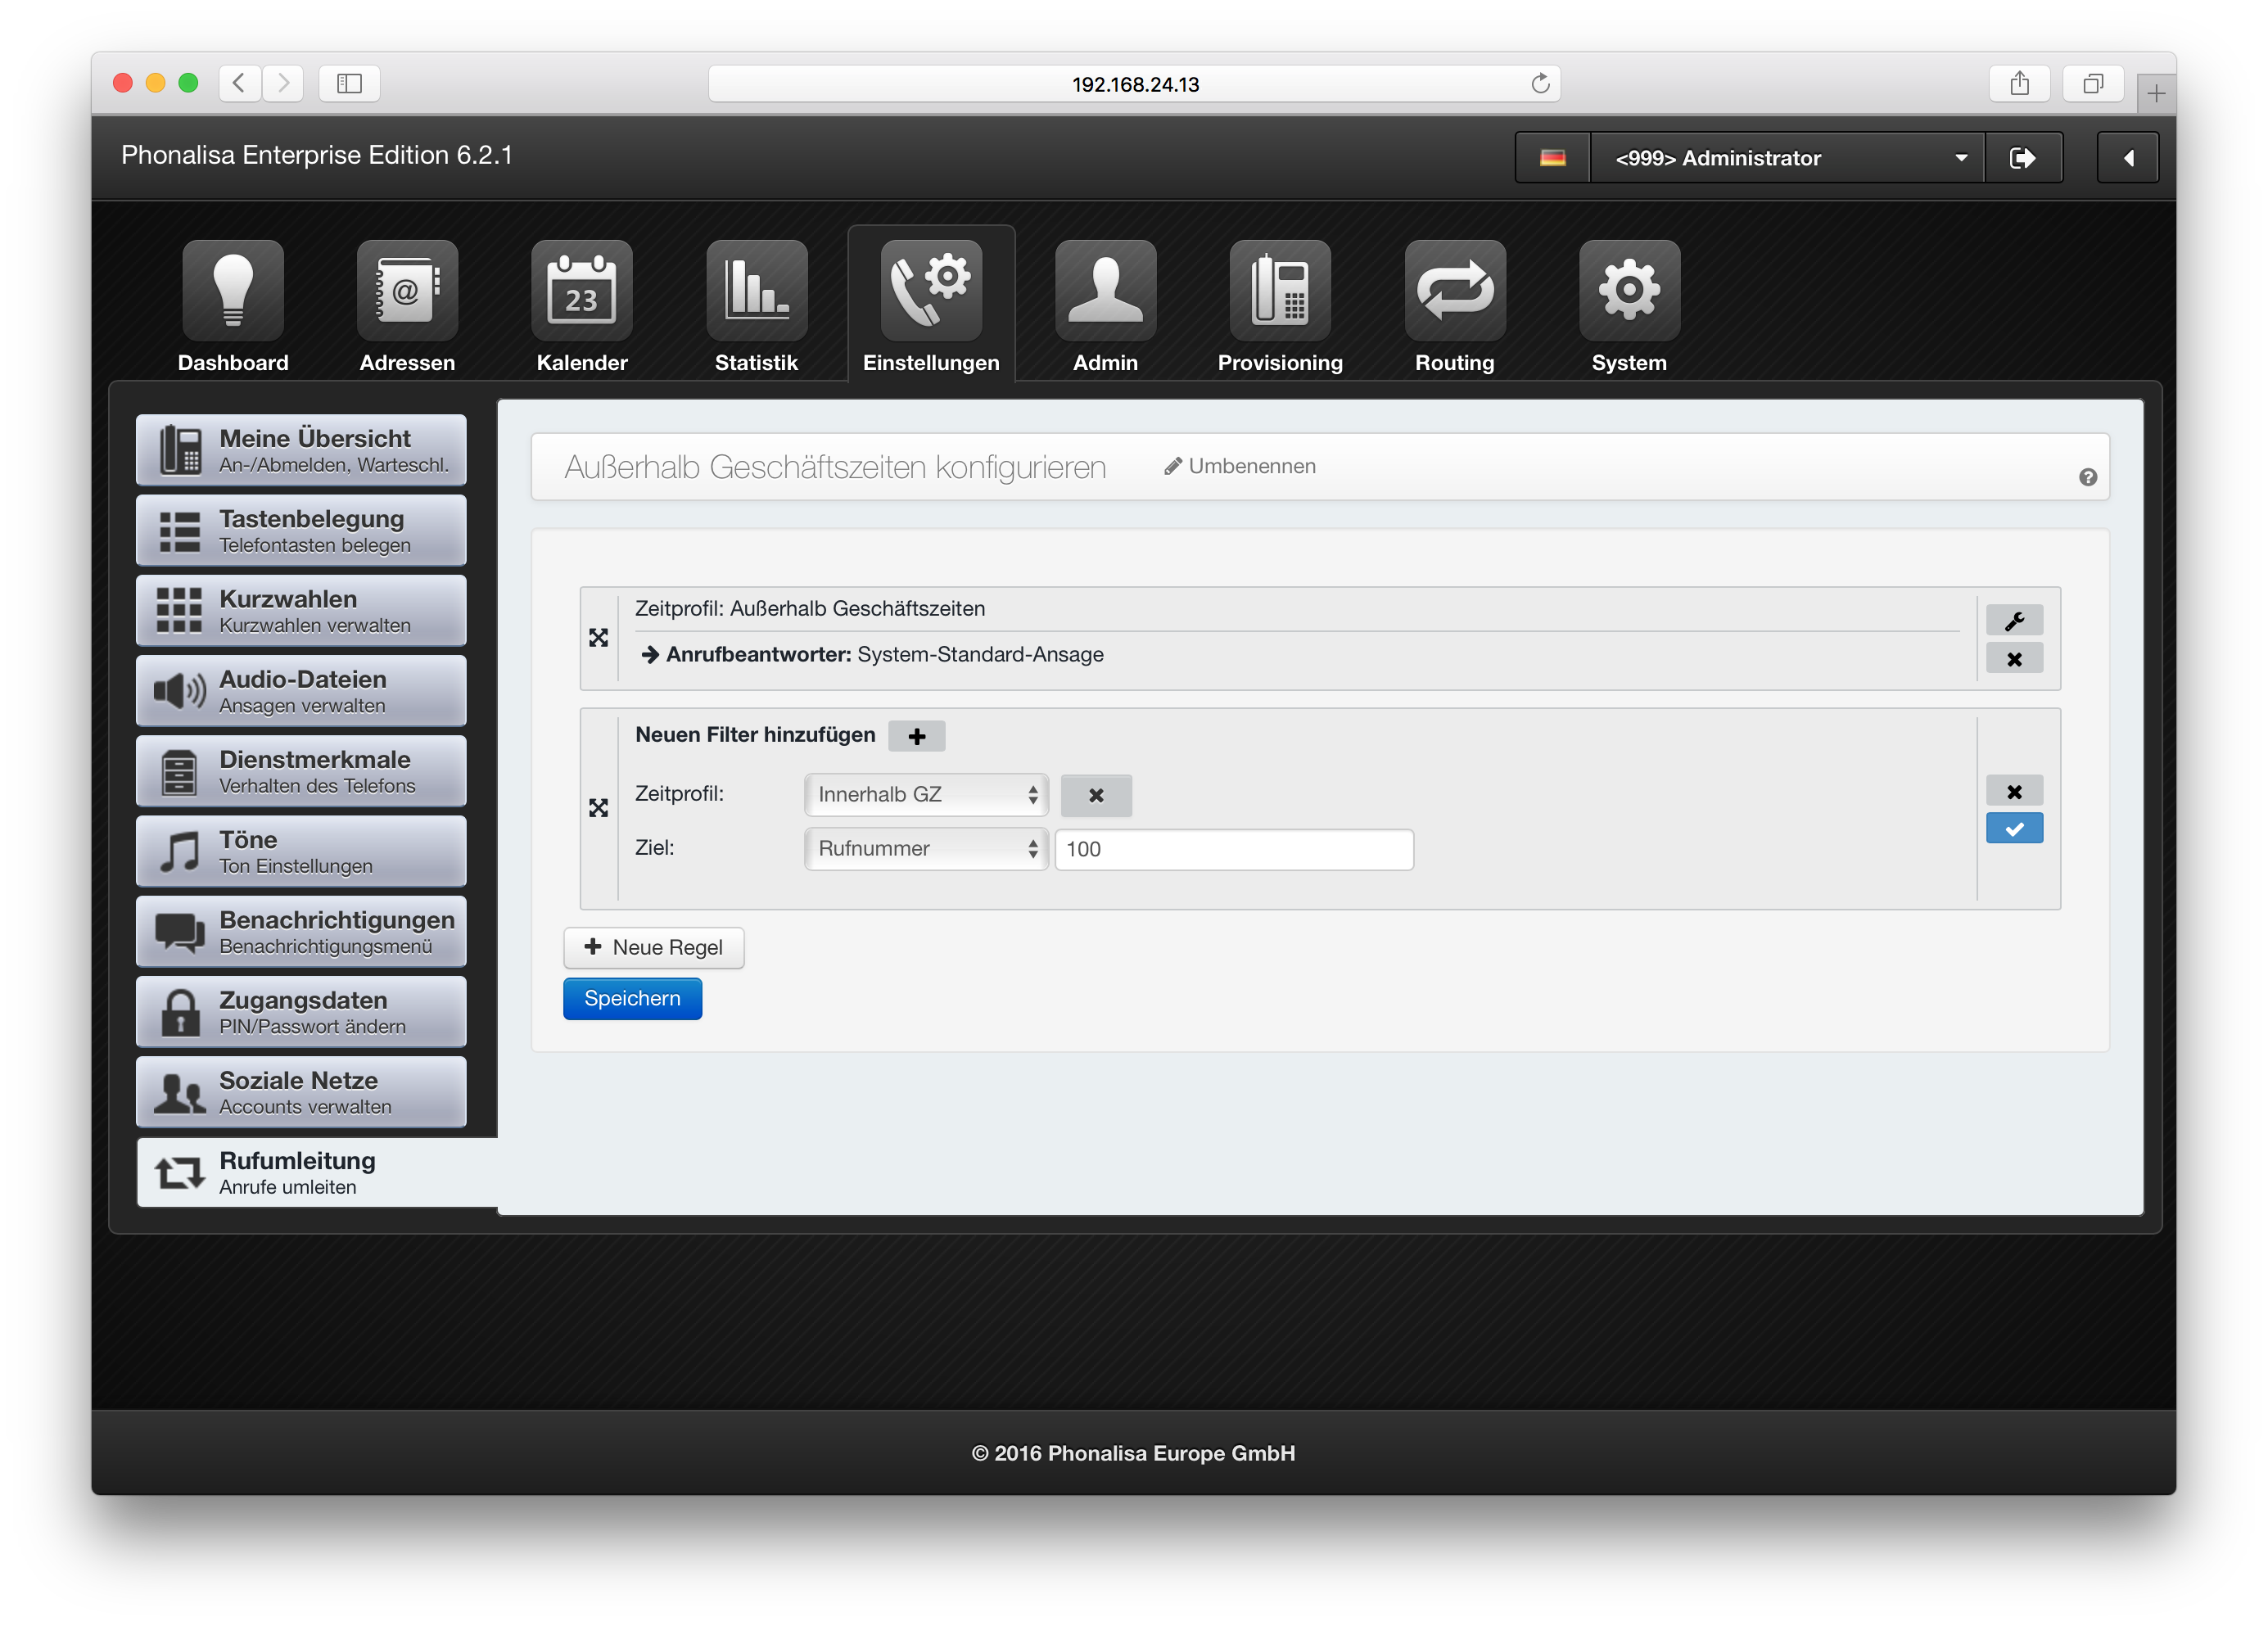
Task: Open the Safari share menu
Action: pyautogui.click(x=2019, y=84)
